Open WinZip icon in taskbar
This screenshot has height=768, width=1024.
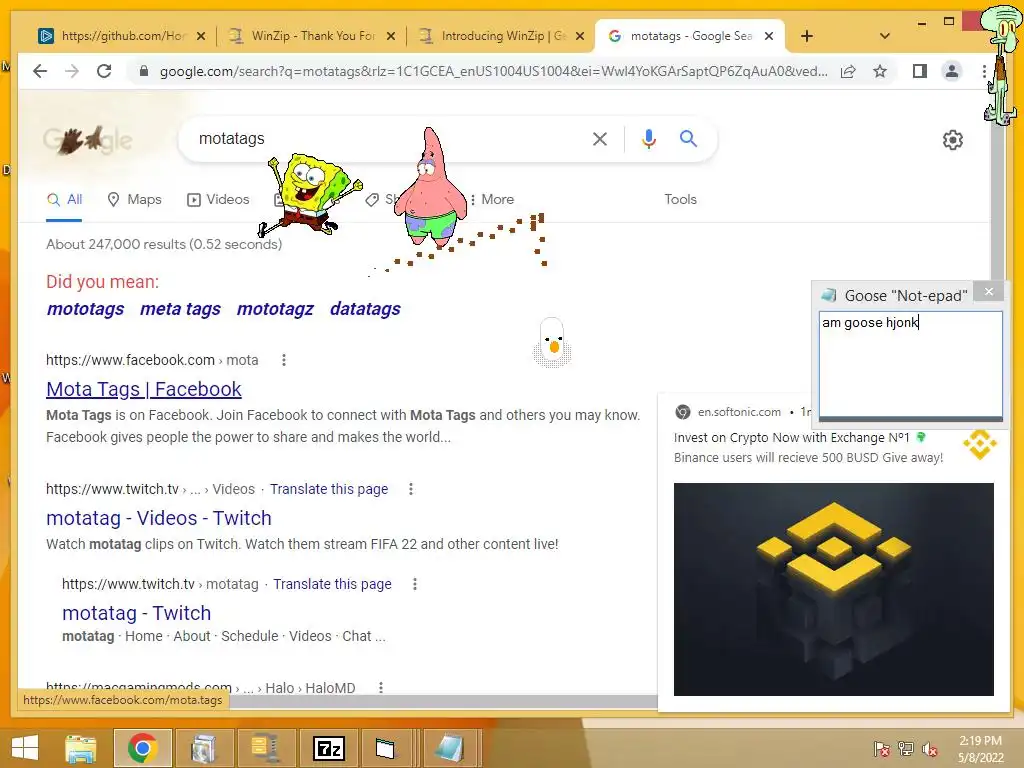click(265, 748)
